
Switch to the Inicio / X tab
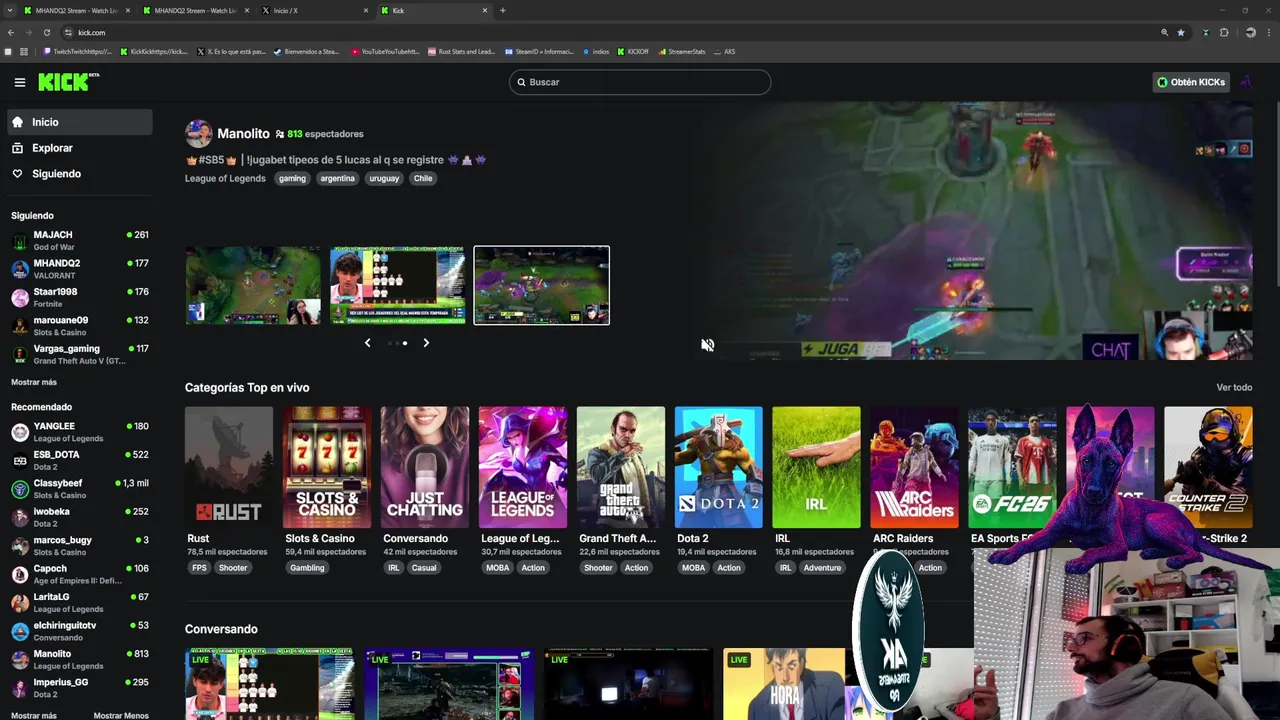(315, 10)
